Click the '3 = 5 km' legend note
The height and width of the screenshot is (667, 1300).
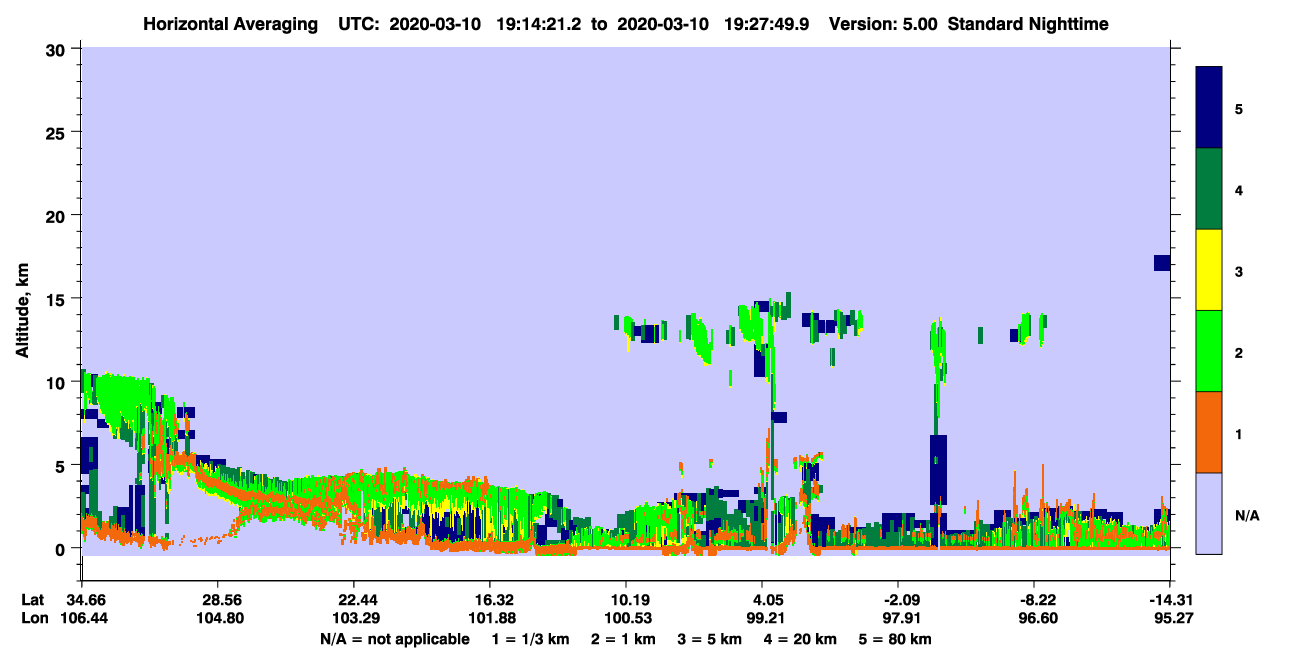pos(709,639)
